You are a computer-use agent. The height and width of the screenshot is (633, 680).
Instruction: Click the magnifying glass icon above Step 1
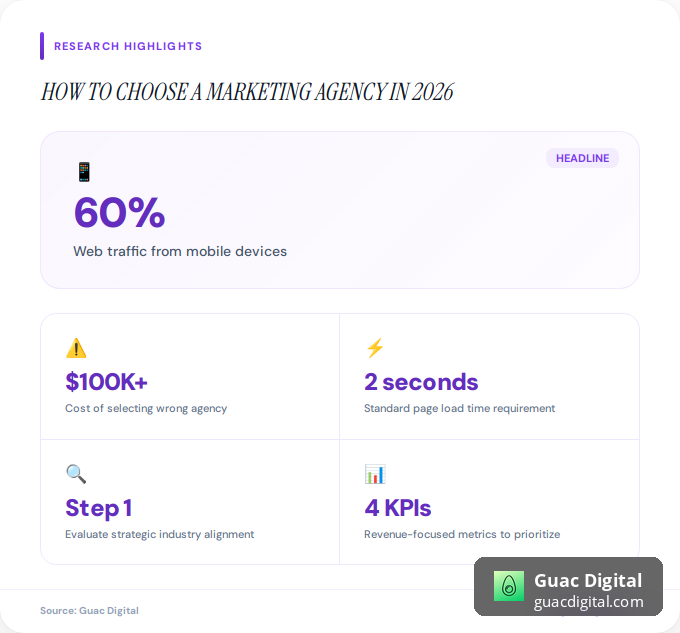click(76, 474)
